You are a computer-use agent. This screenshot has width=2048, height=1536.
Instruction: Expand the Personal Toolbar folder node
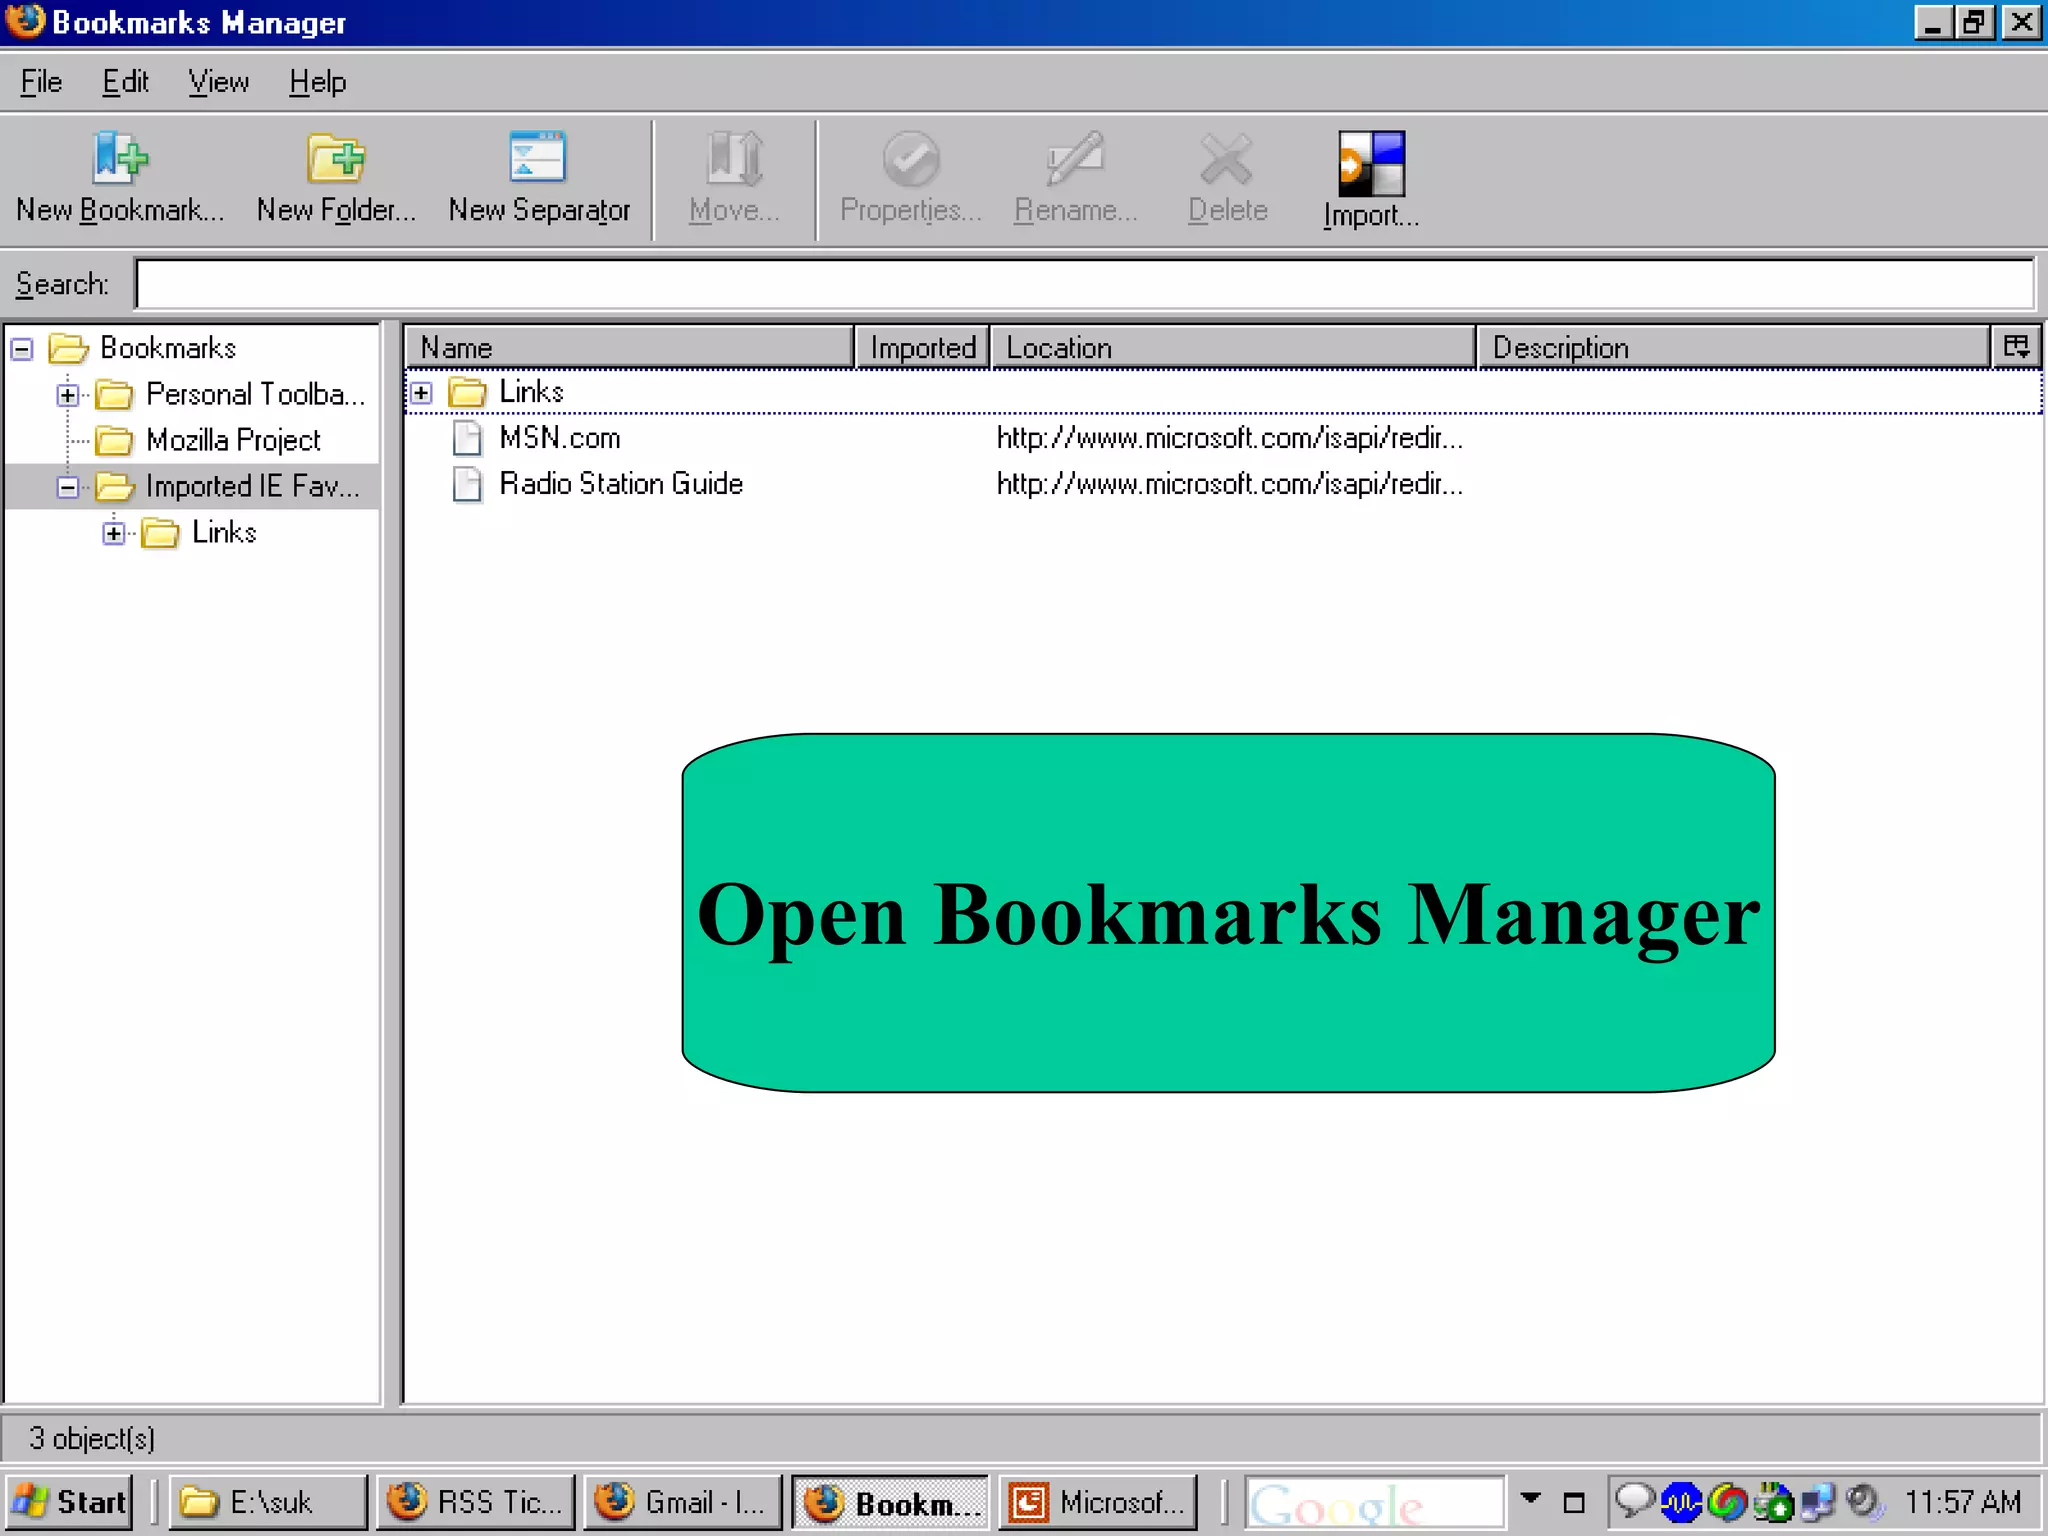(67, 395)
